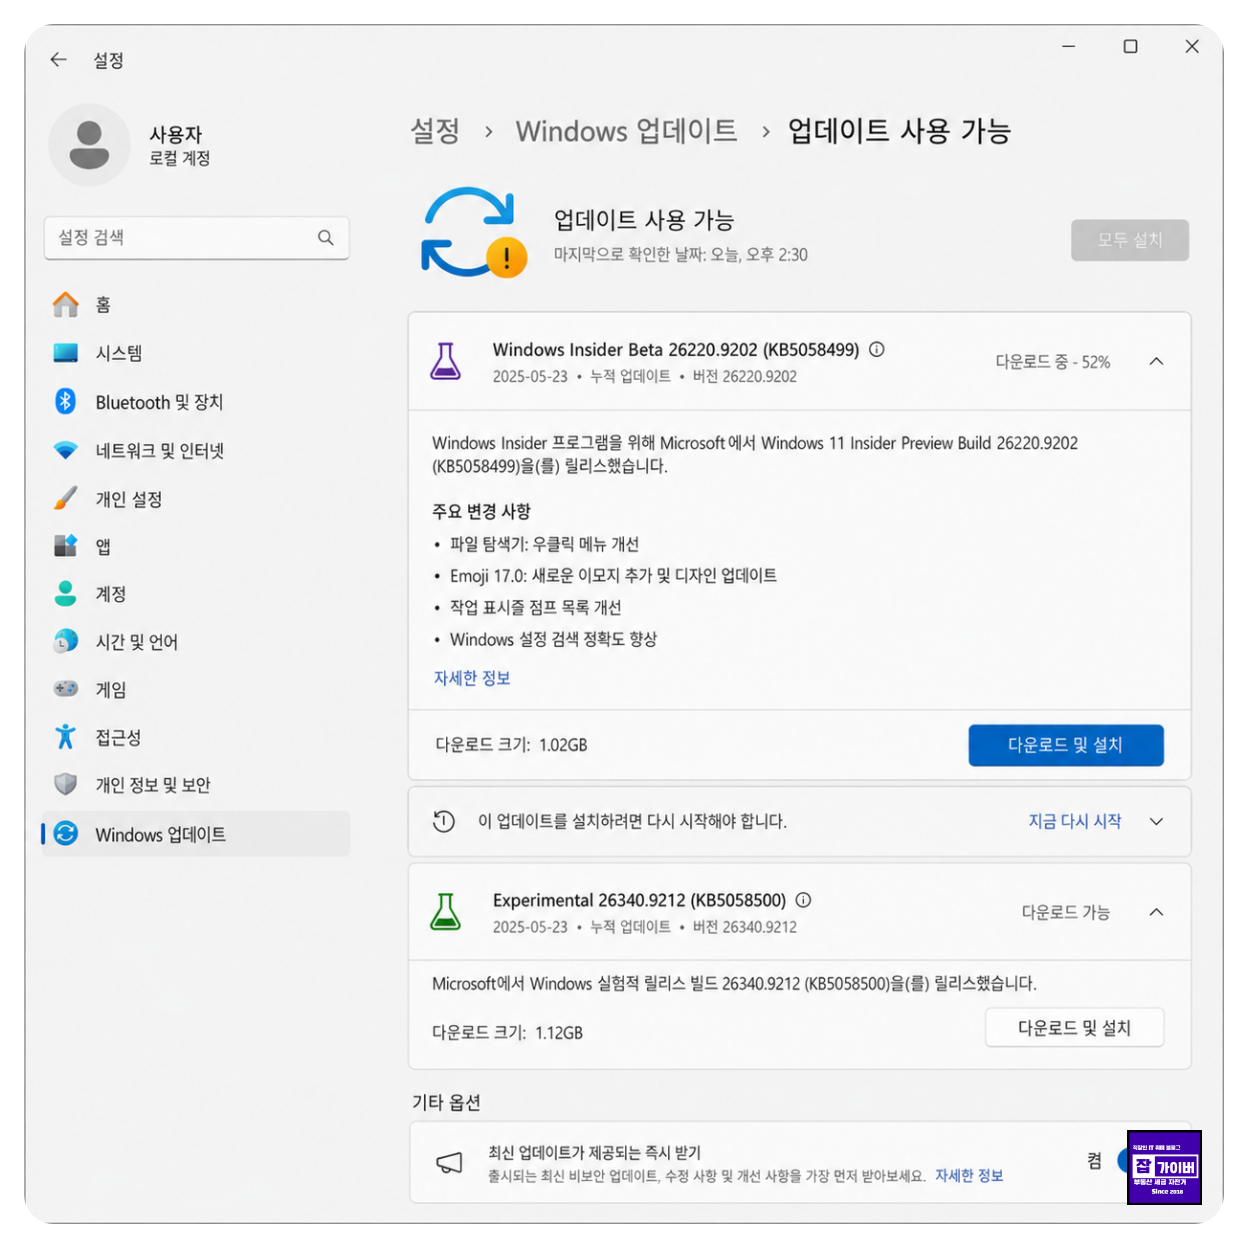Select the Accessibility figure icon
Image resolution: width=1248 pixels, height=1248 pixels.
point(66,737)
